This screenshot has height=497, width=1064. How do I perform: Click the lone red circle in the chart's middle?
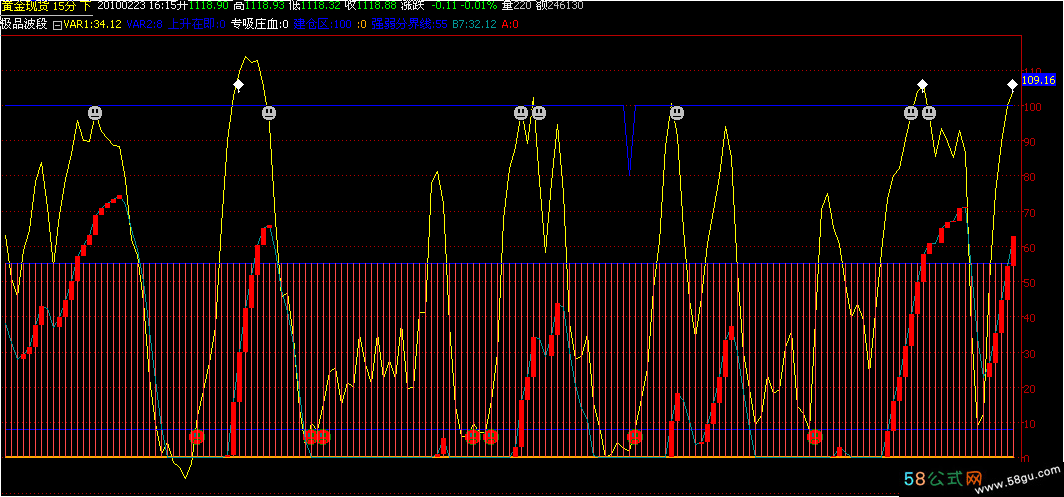click(x=635, y=436)
